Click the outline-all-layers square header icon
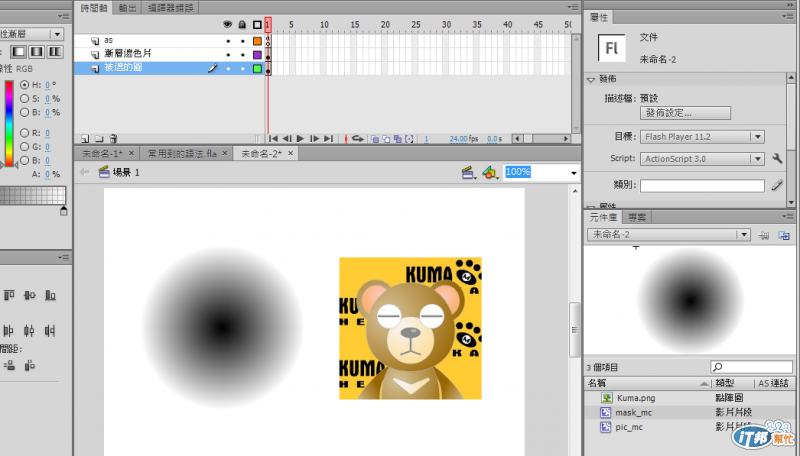 tap(257, 24)
